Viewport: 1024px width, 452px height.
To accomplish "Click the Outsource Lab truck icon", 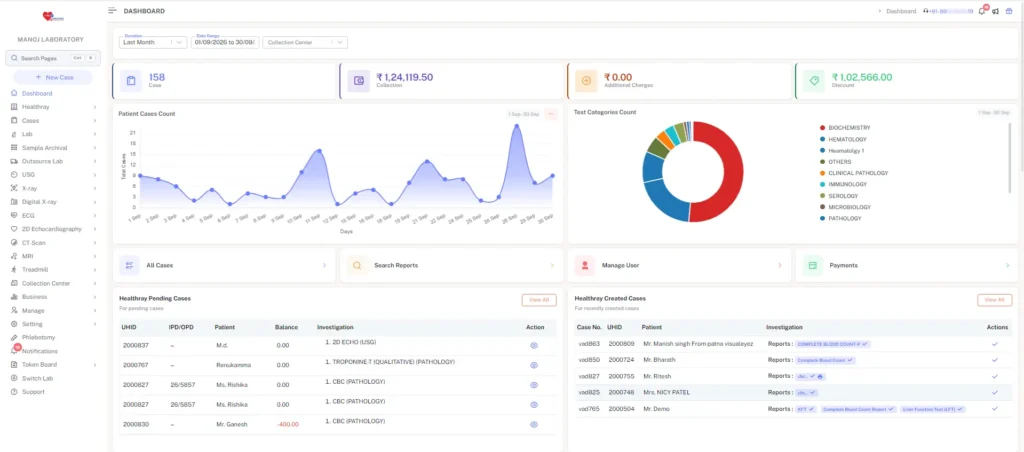I will (14, 161).
